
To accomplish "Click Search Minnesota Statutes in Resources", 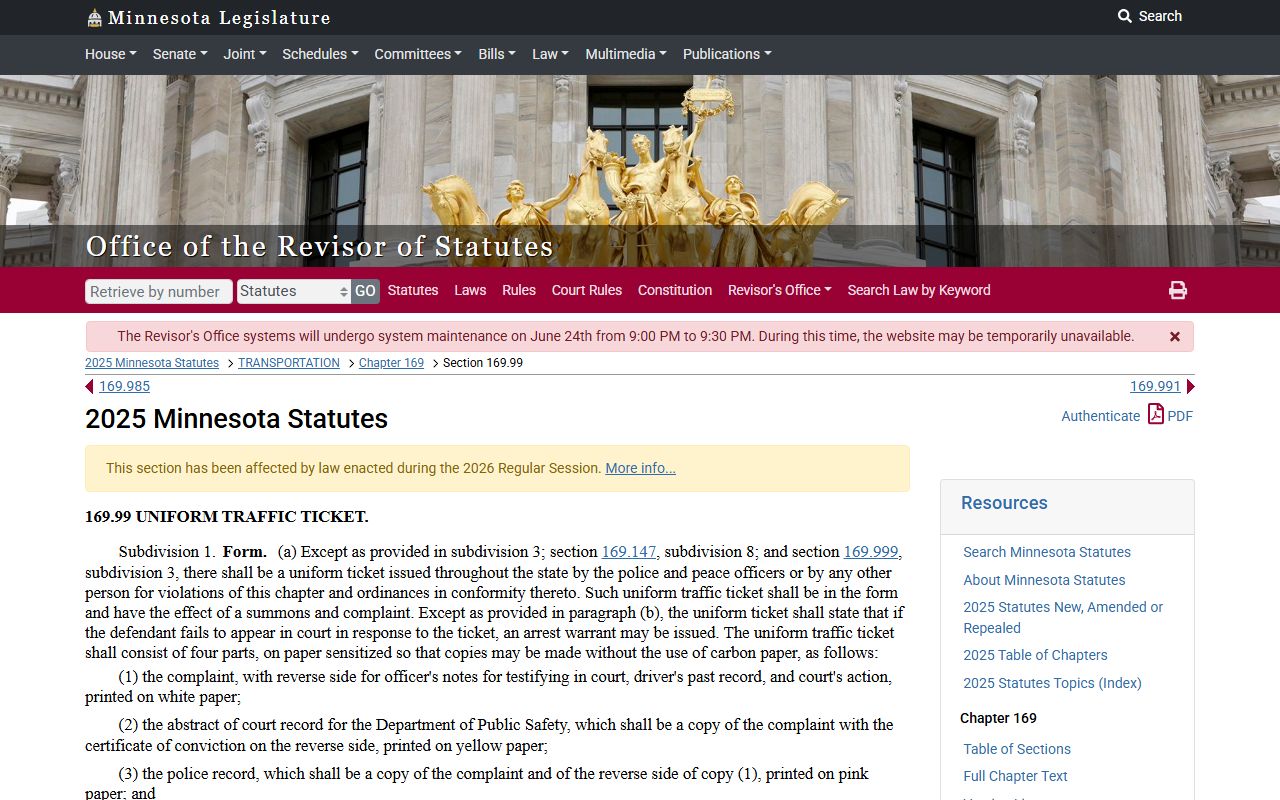I will pyautogui.click(x=1047, y=552).
